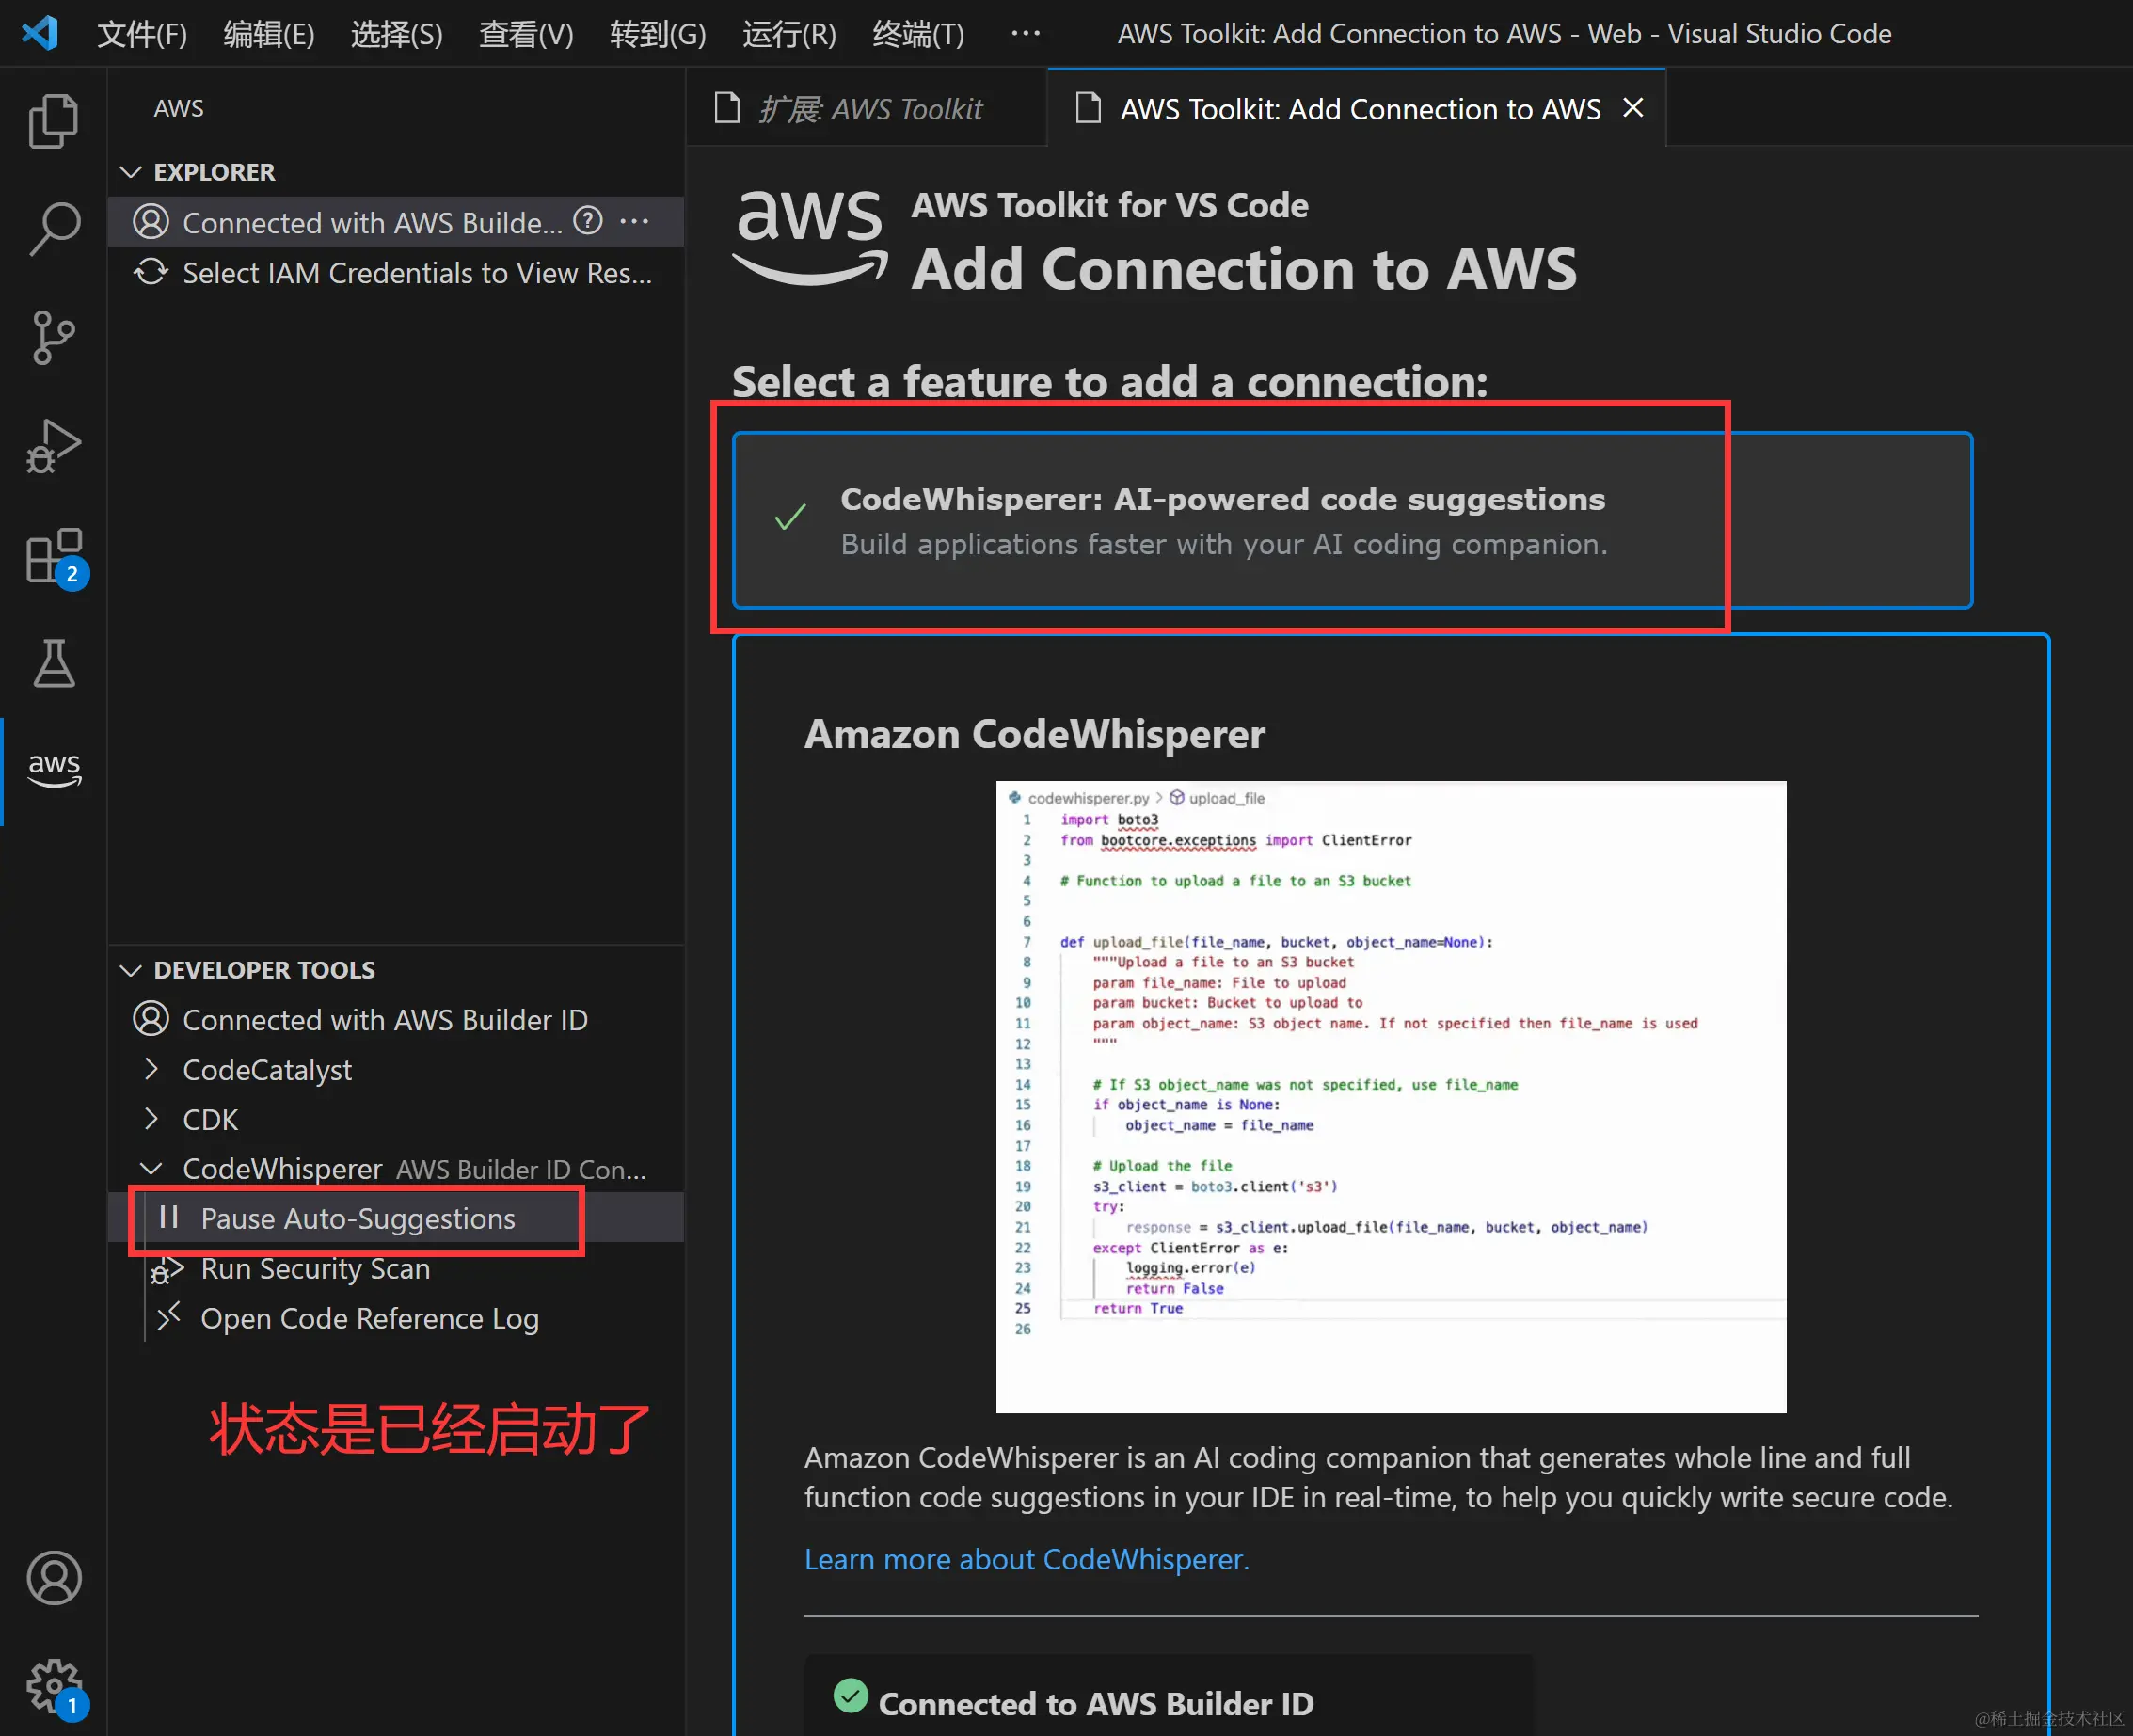
Task: Open the Extensions icon with badge
Action: click(53, 556)
